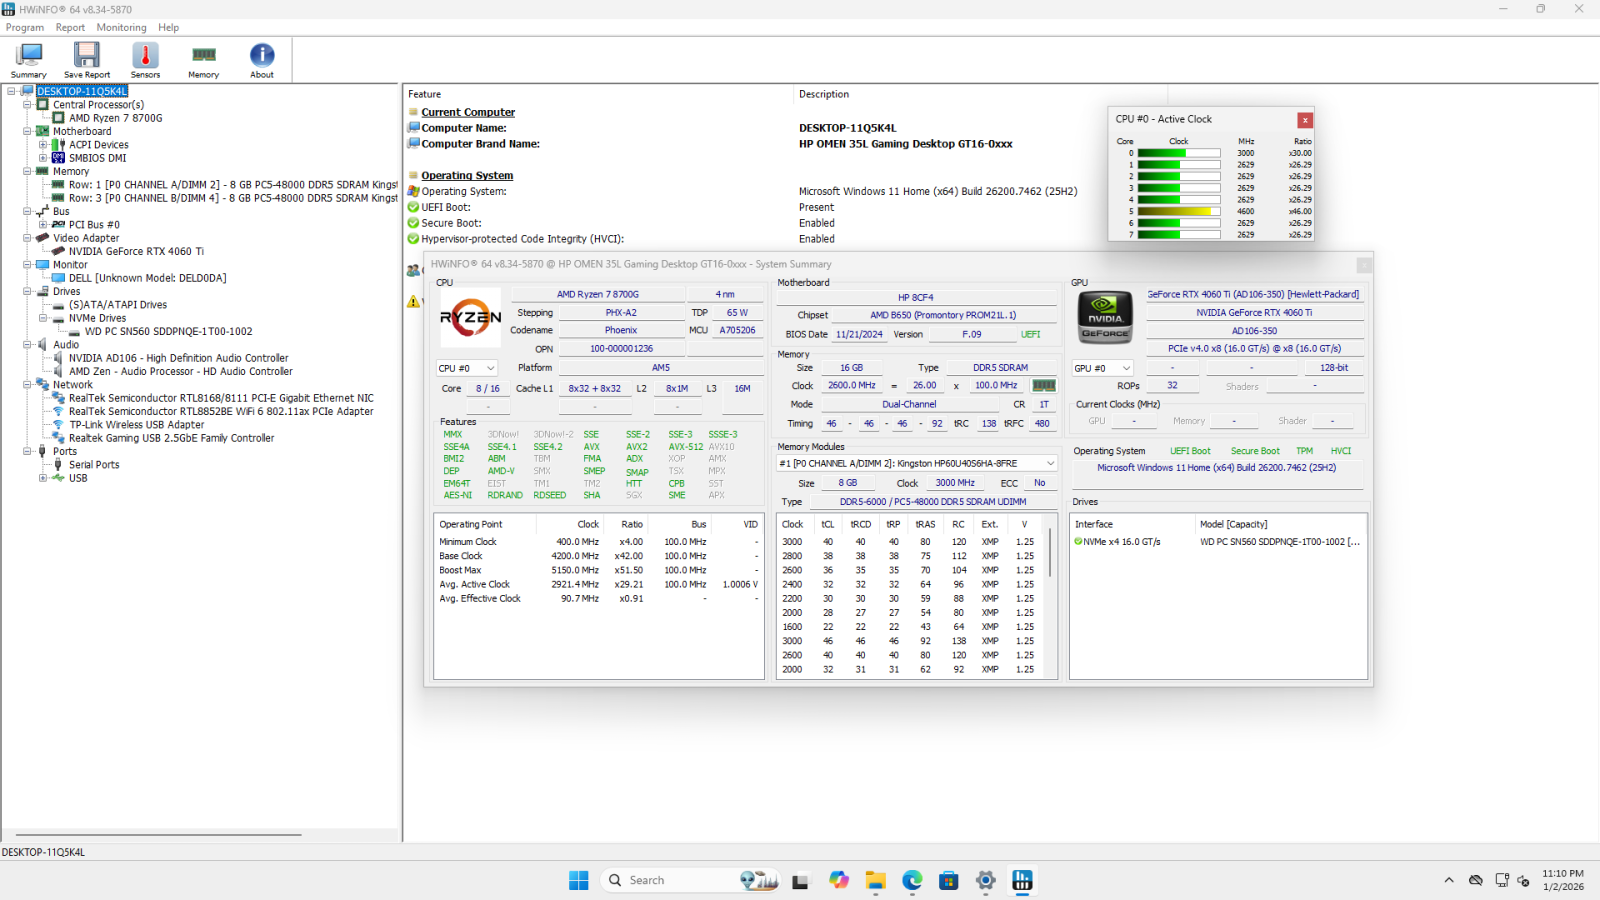Open the memory module selection dropdown
This screenshot has width=1600, height=900.
coord(917,464)
